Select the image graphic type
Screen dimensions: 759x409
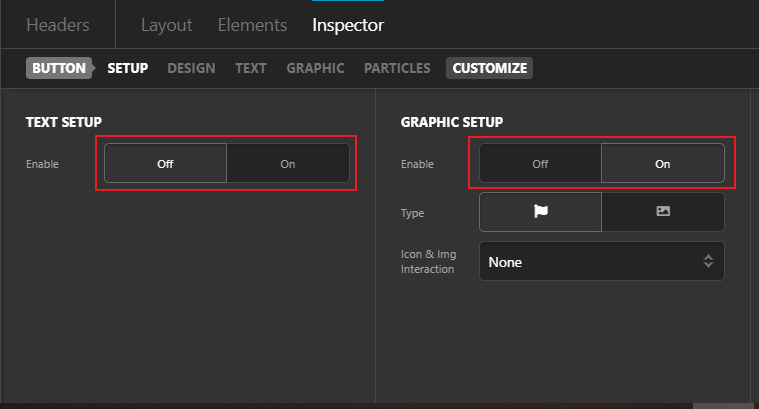point(663,212)
